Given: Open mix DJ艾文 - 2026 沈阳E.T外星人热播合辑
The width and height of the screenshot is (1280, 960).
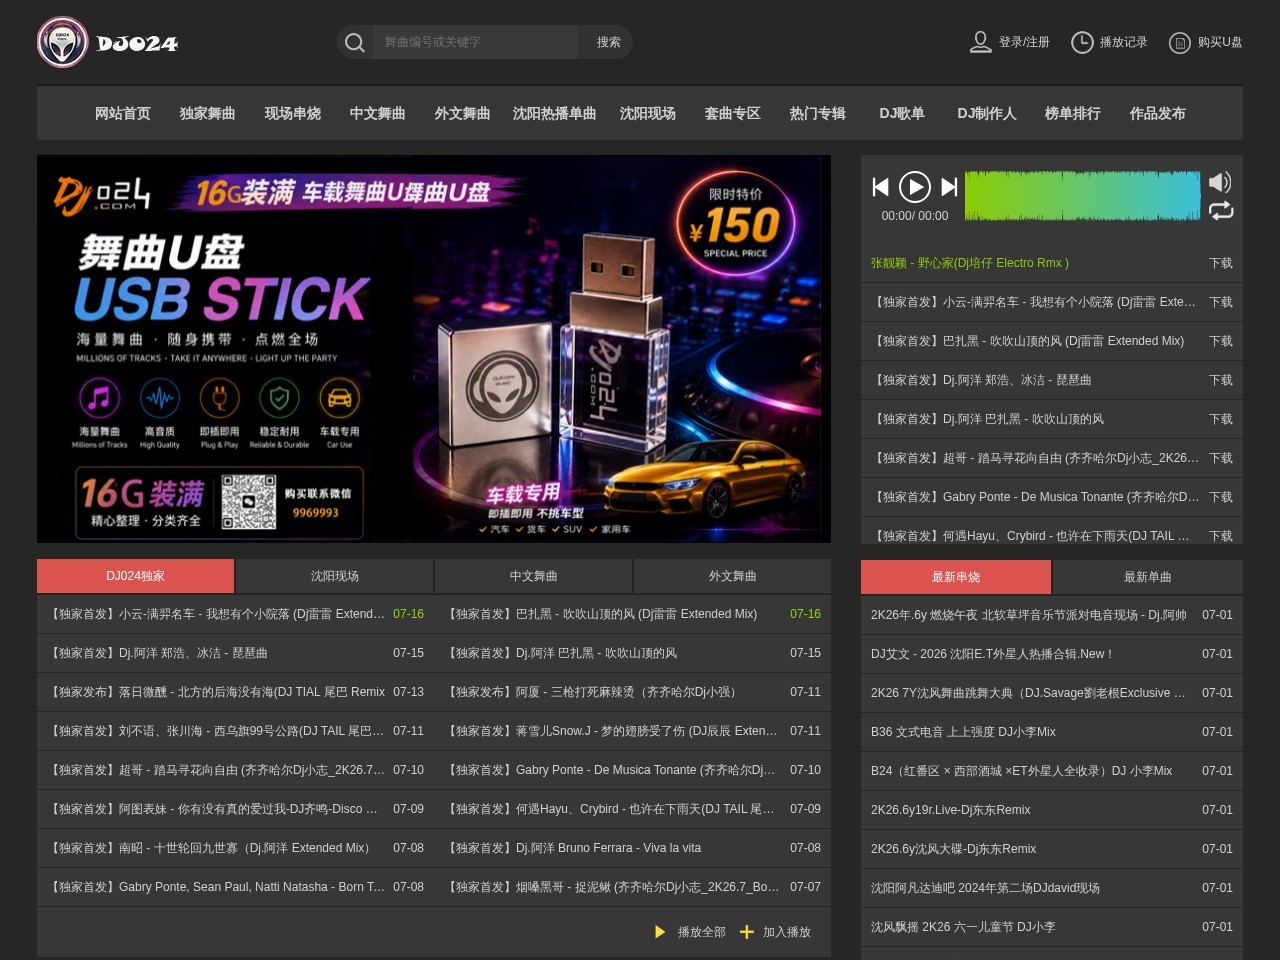Looking at the screenshot, I should pos(992,654).
